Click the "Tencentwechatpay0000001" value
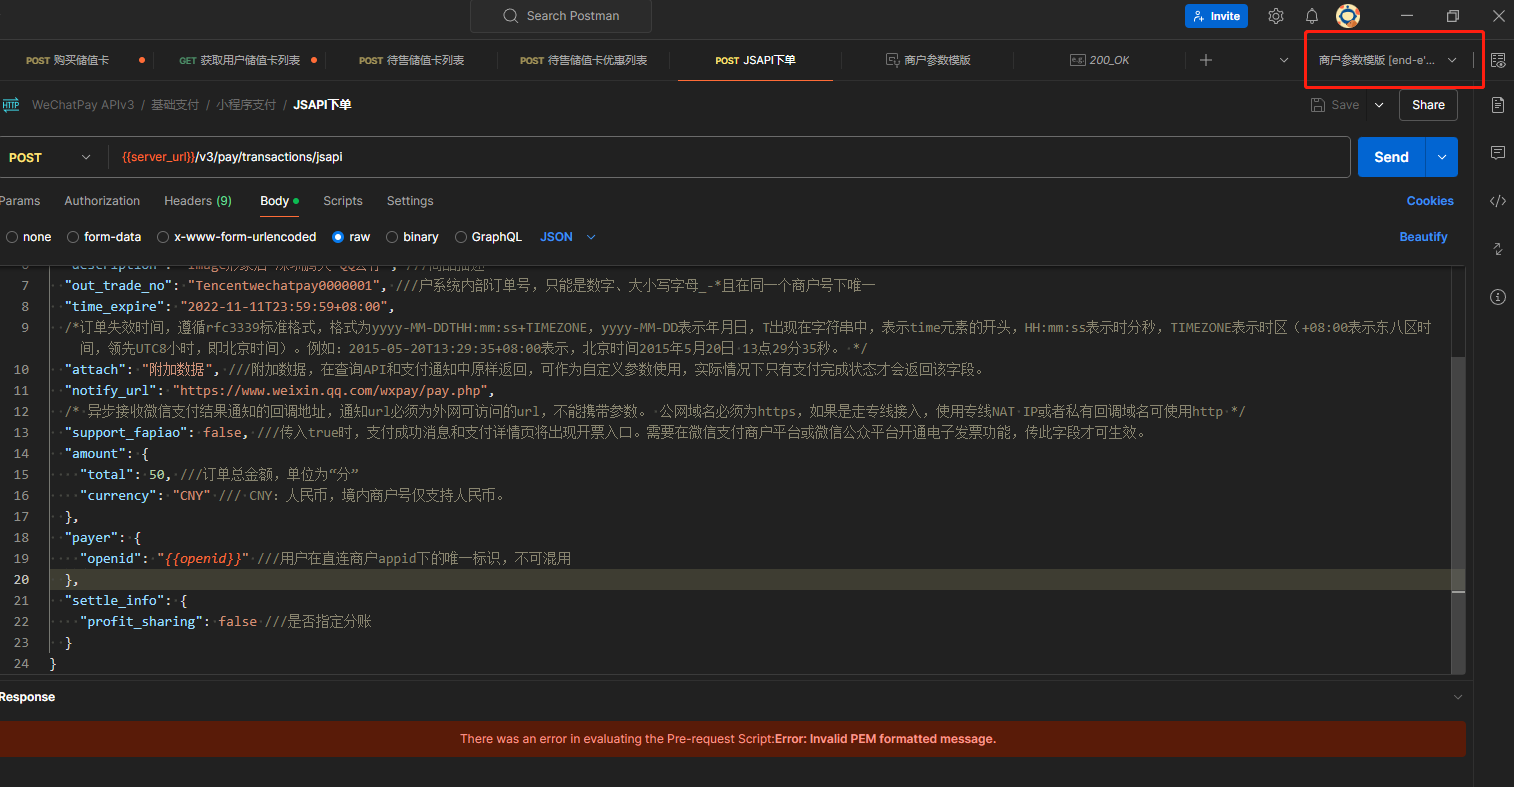This screenshot has width=1514, height=787. 285,286
